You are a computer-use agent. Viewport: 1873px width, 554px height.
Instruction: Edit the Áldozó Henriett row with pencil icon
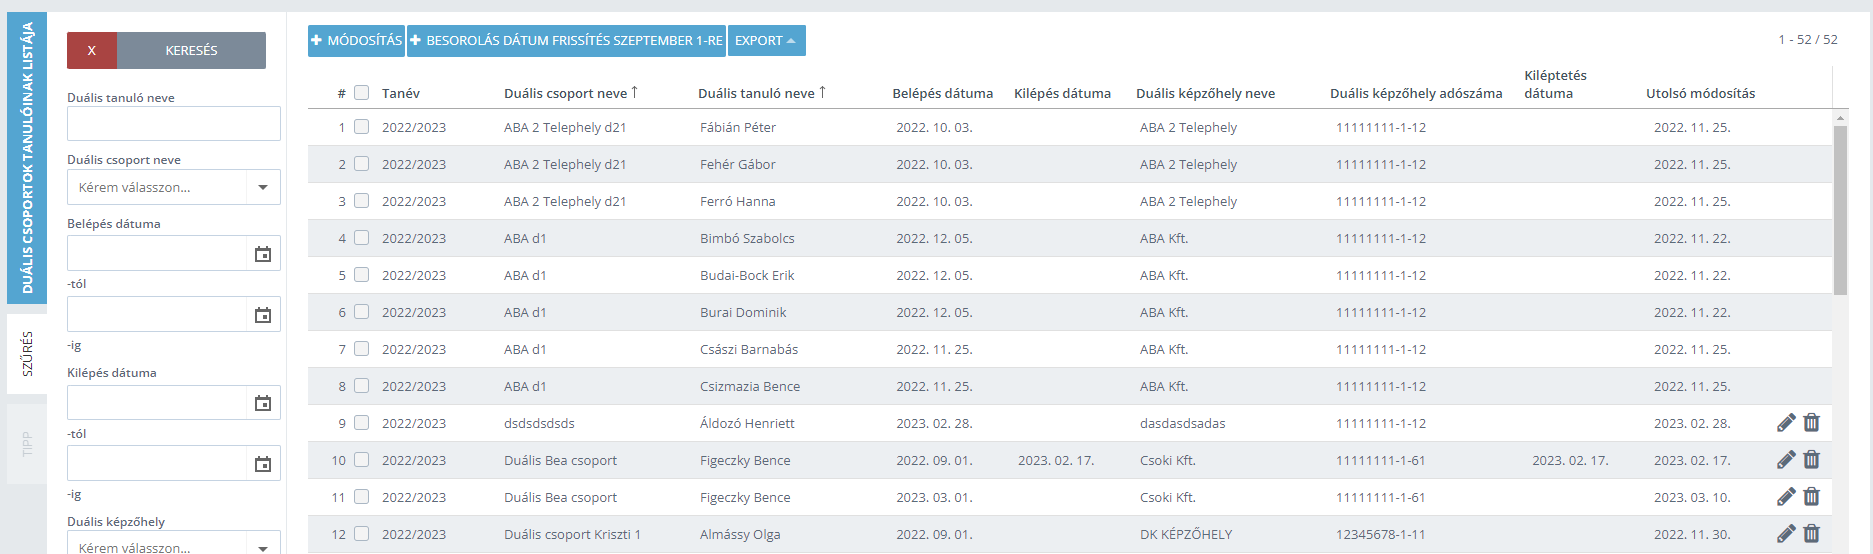(x=1786, y=423)
